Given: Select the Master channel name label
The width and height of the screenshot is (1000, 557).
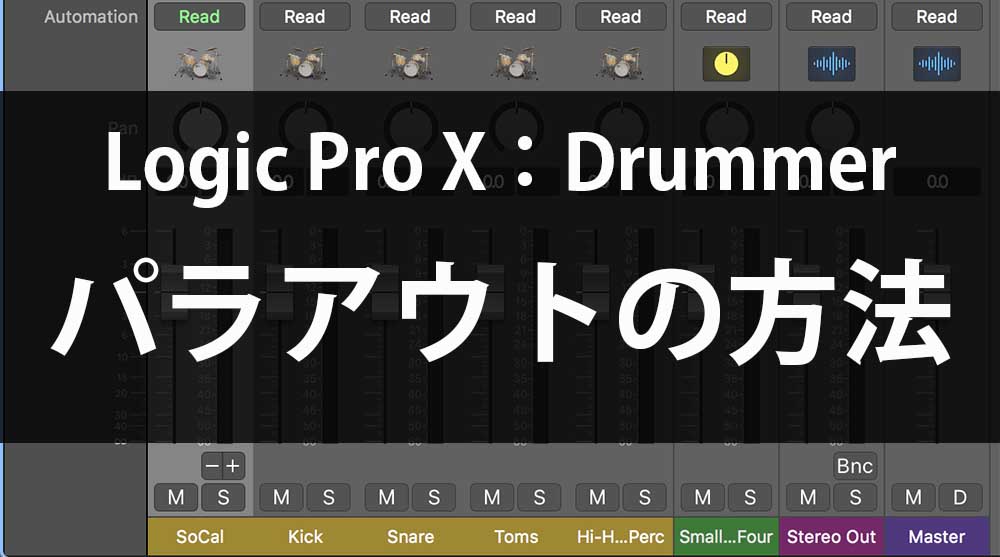Looking at the screenshot, I should 937,537.
